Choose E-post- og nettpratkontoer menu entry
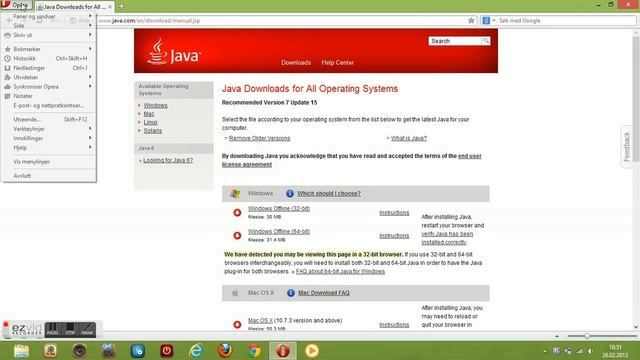The height and width of the screenshot is (360, 640). (49, 105)
